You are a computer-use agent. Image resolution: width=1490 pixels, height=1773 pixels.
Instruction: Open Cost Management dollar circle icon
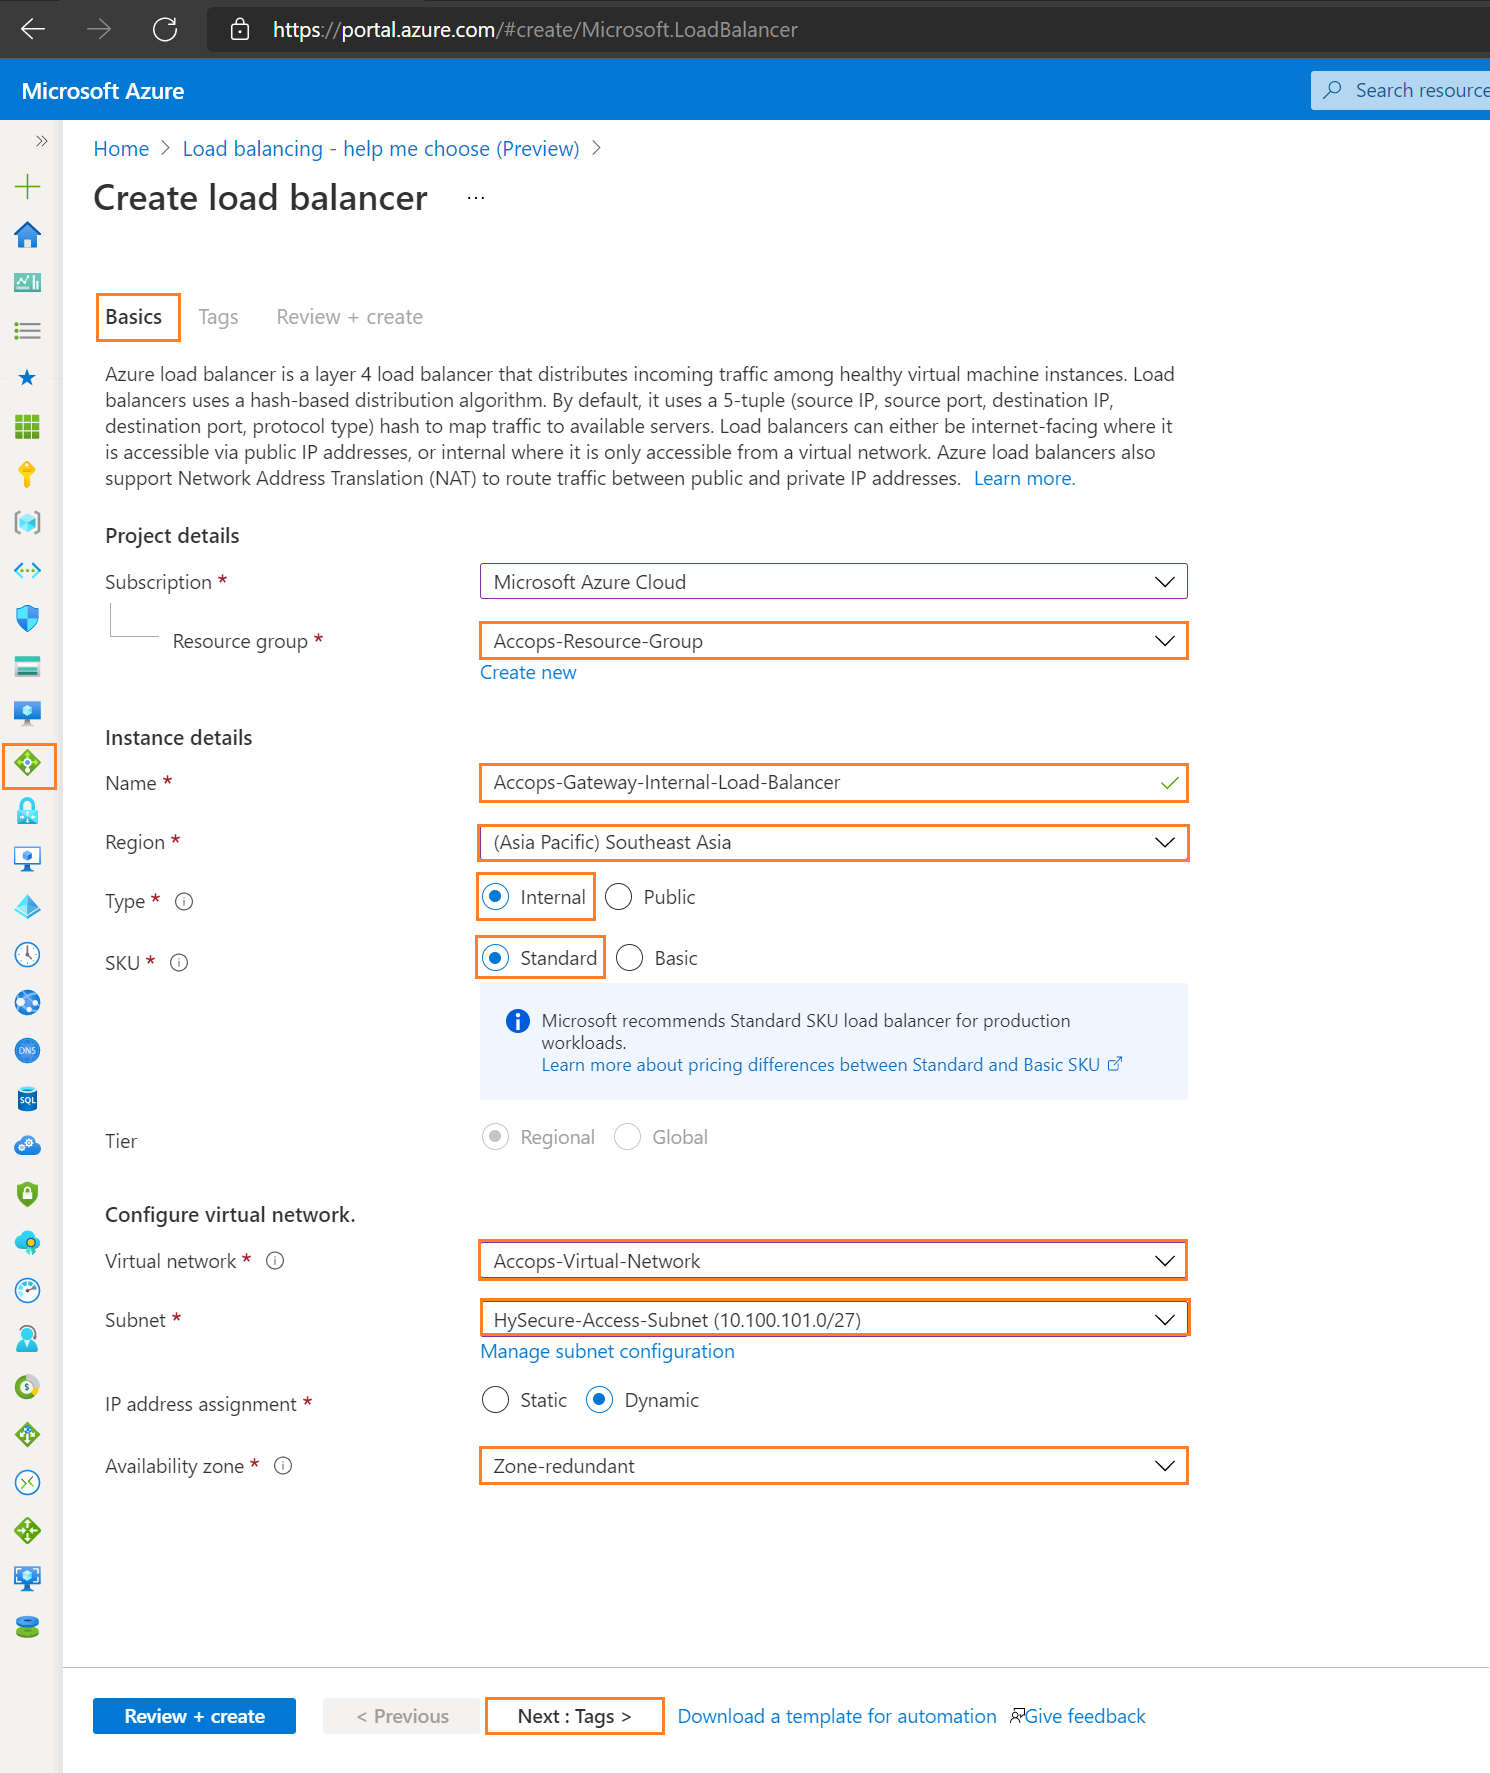click(x=27, y=1387)
